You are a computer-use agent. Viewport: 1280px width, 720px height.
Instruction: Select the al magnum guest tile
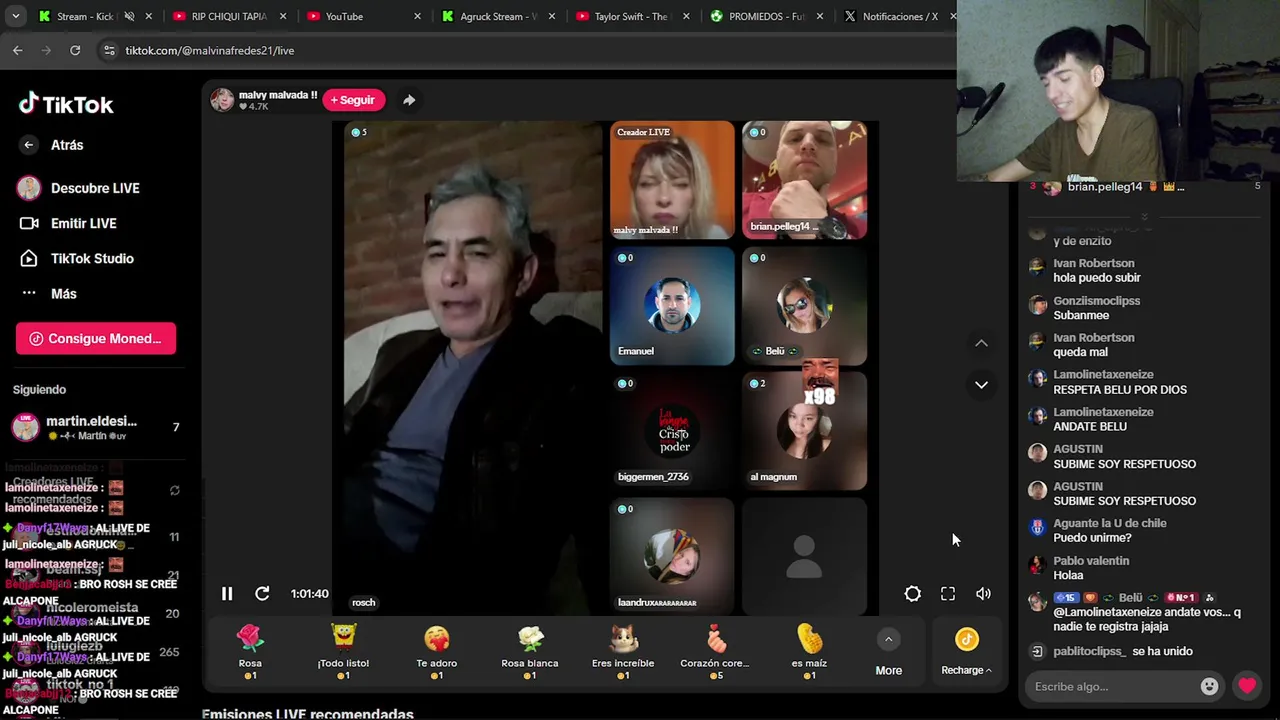point(804,432)
